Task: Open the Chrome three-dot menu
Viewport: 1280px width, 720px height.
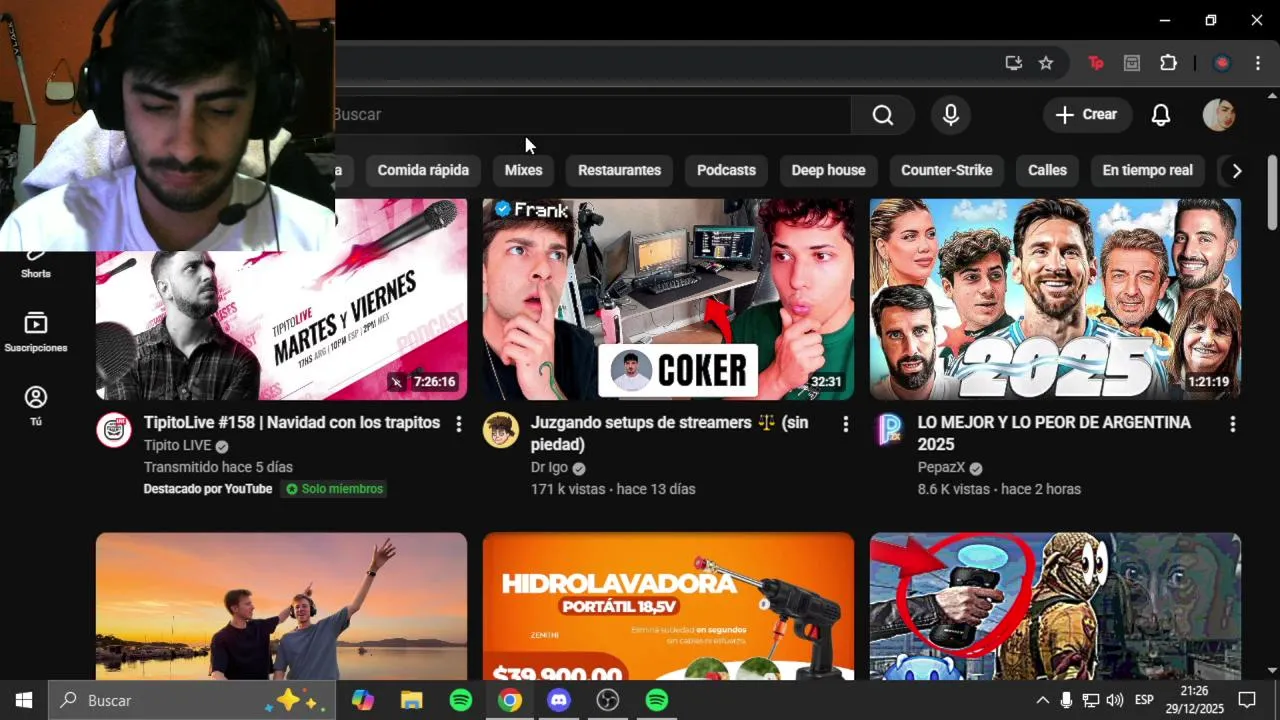Action: coord(1258,63)
